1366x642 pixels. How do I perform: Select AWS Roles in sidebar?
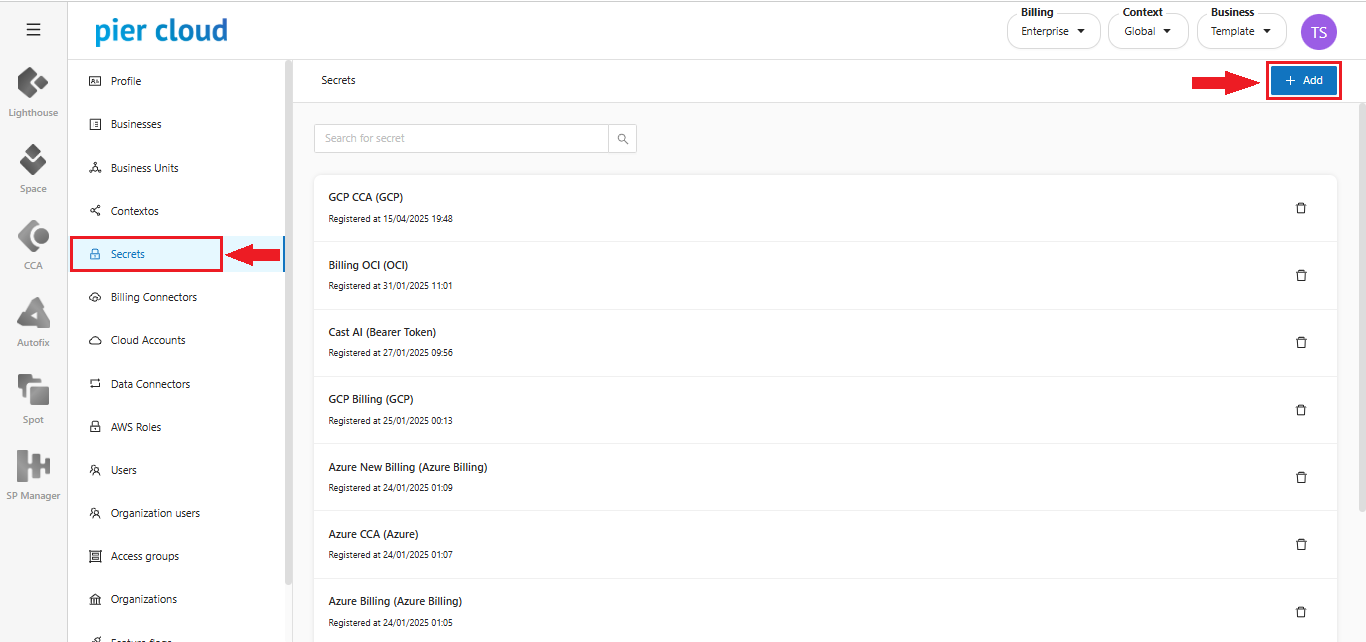pos(135,427)
